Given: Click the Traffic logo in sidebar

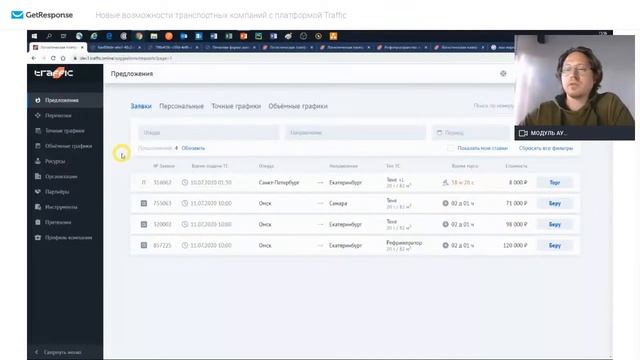Looking at the screenshot, I should coord(53,73).
